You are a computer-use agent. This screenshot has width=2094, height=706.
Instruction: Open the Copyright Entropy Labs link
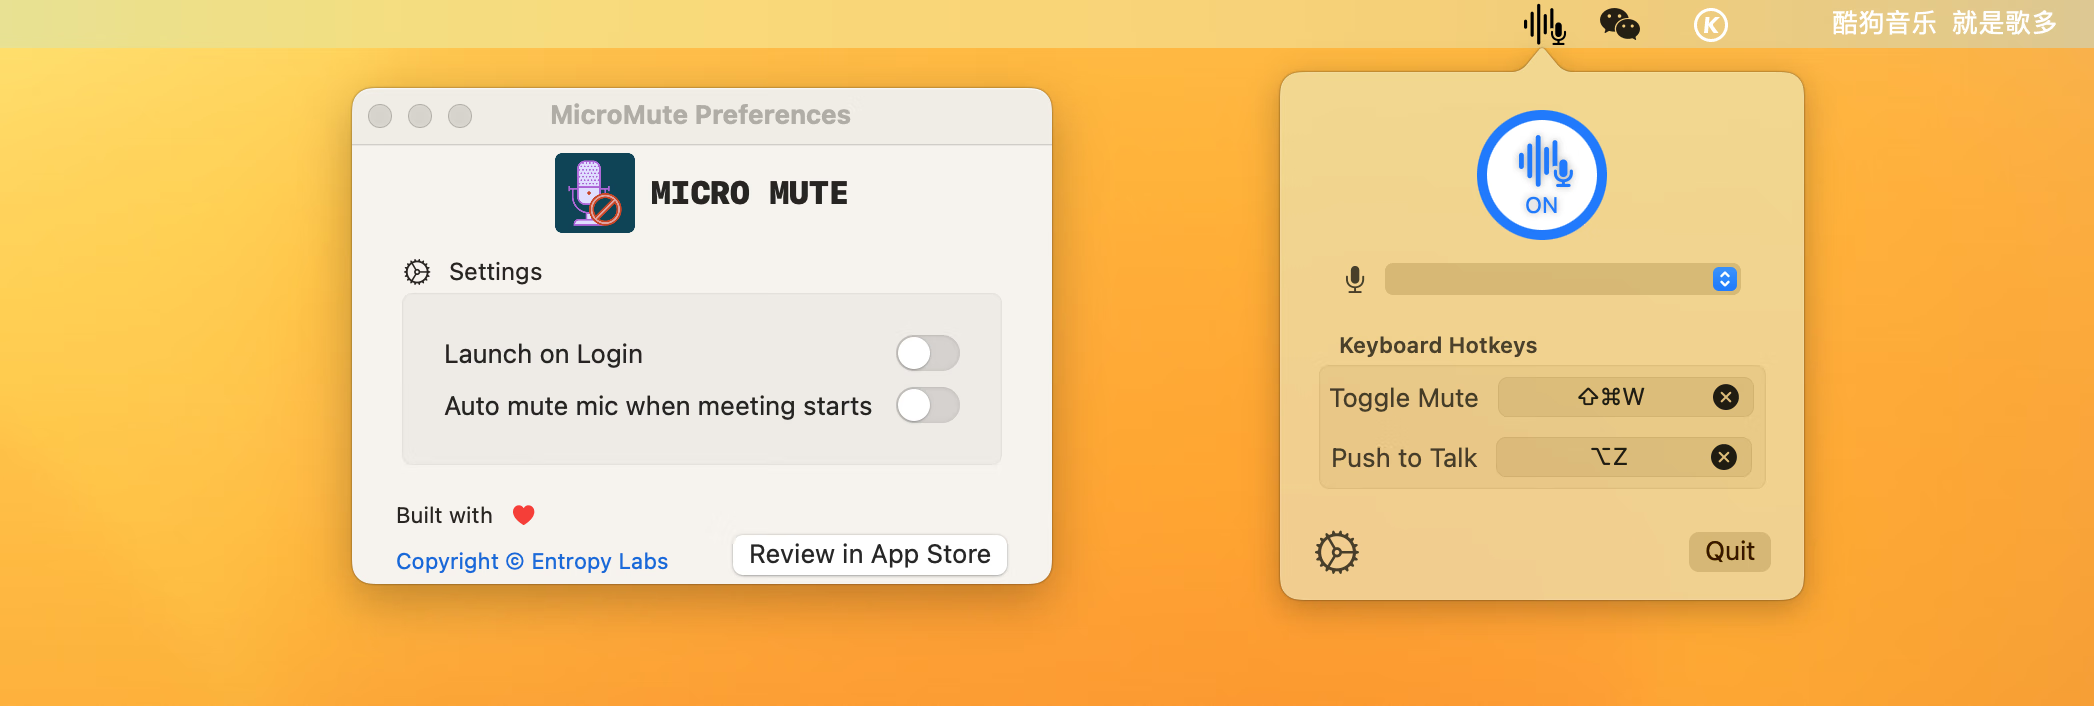(531, 561)
